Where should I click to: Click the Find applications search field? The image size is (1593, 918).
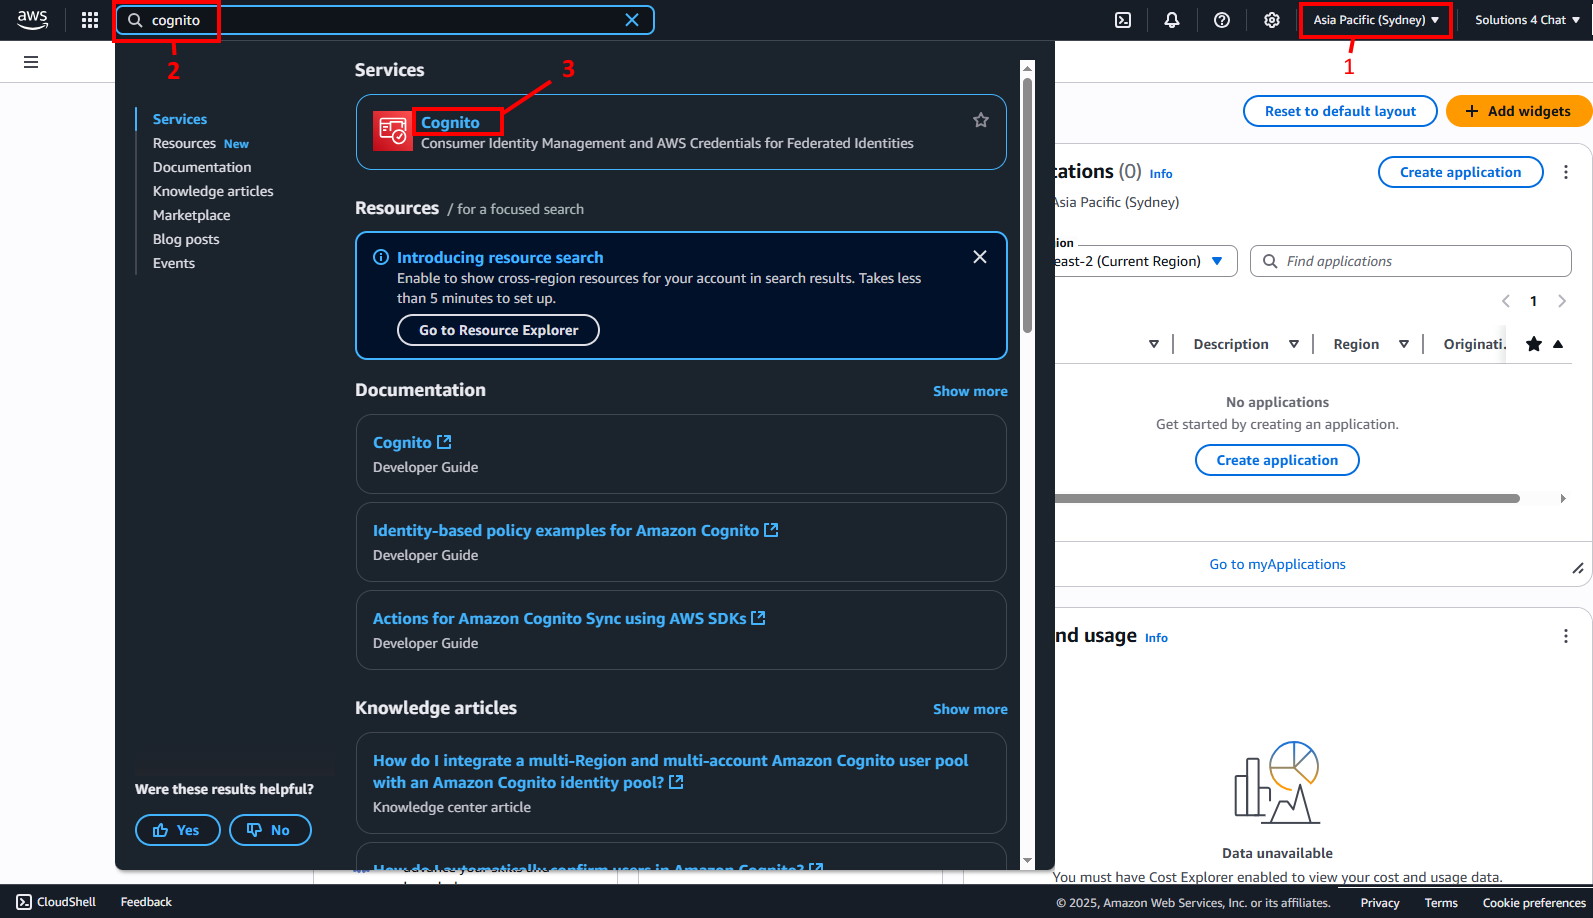tap(1420, 261)
